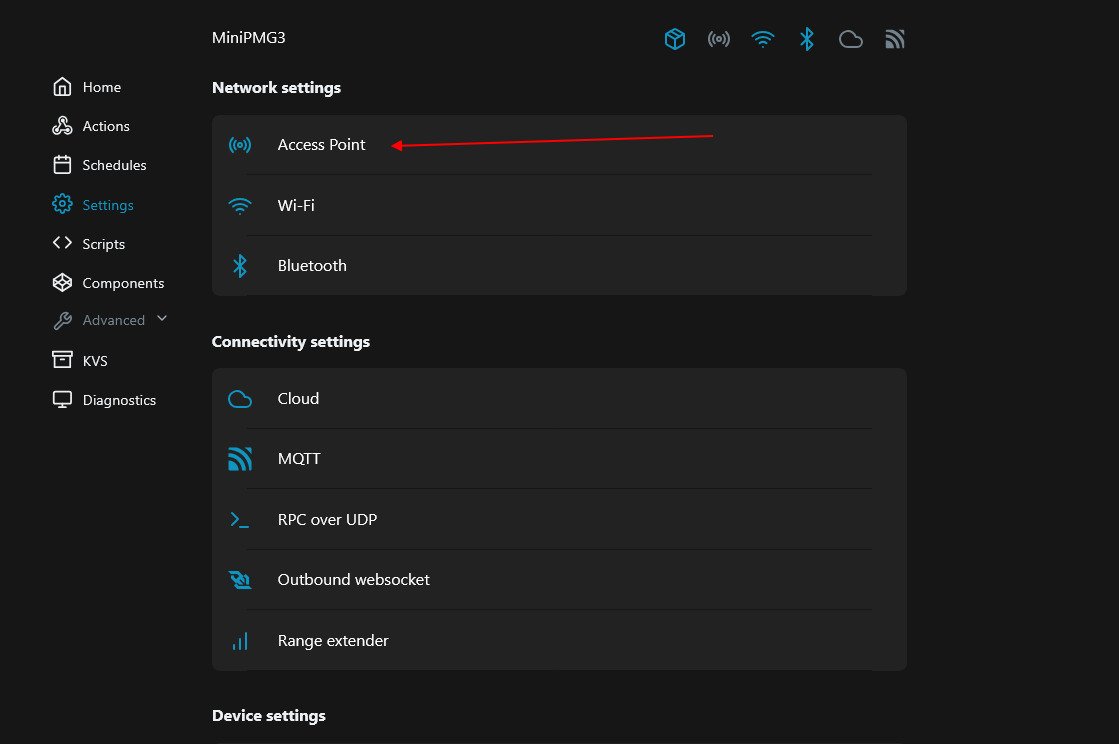Click the cube device icon in header
This screenshot has height=744, width=1119.
[x=675, y=39]
